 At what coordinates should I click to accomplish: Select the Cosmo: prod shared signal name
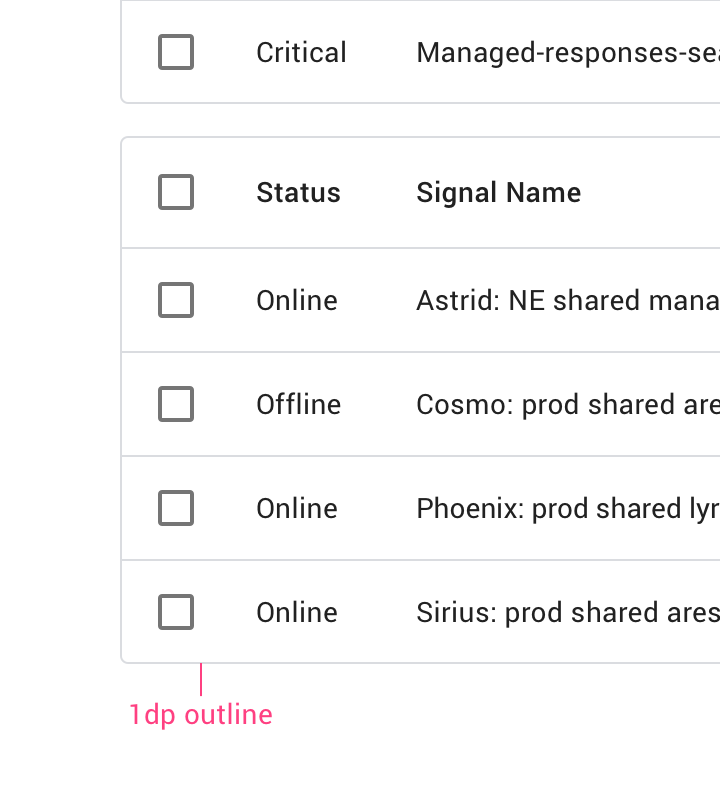pos(568,405)
